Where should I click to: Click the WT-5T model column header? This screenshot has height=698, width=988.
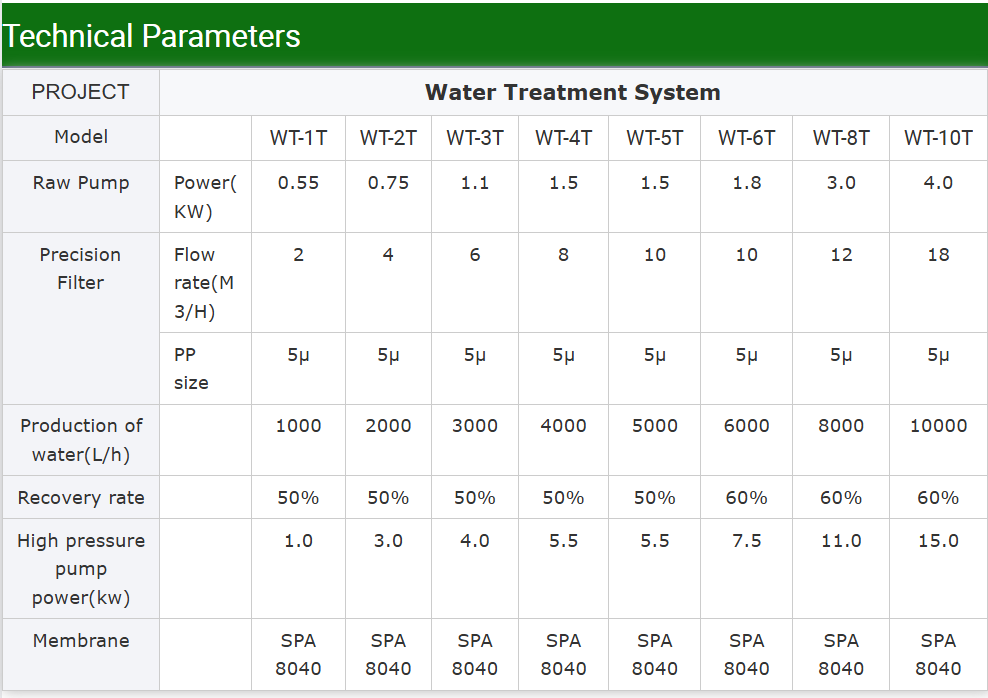(655, 138)
